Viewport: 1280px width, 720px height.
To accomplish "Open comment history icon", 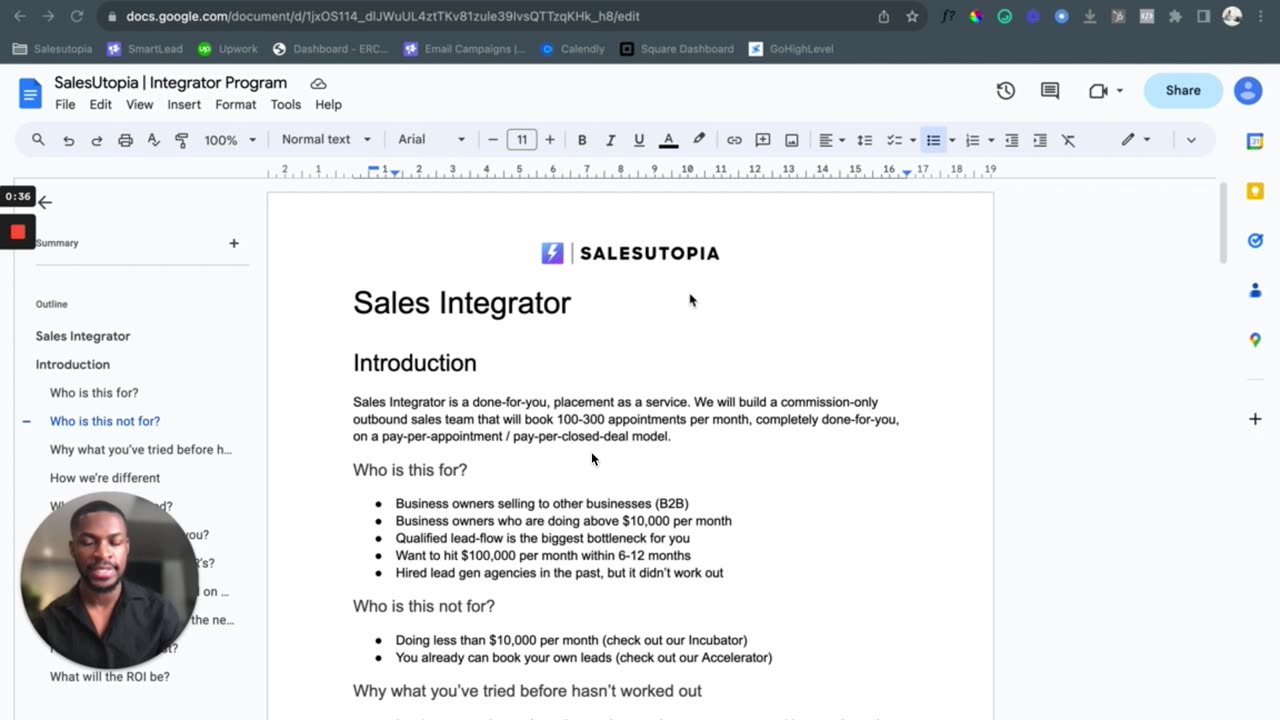I will (1050, 91).
